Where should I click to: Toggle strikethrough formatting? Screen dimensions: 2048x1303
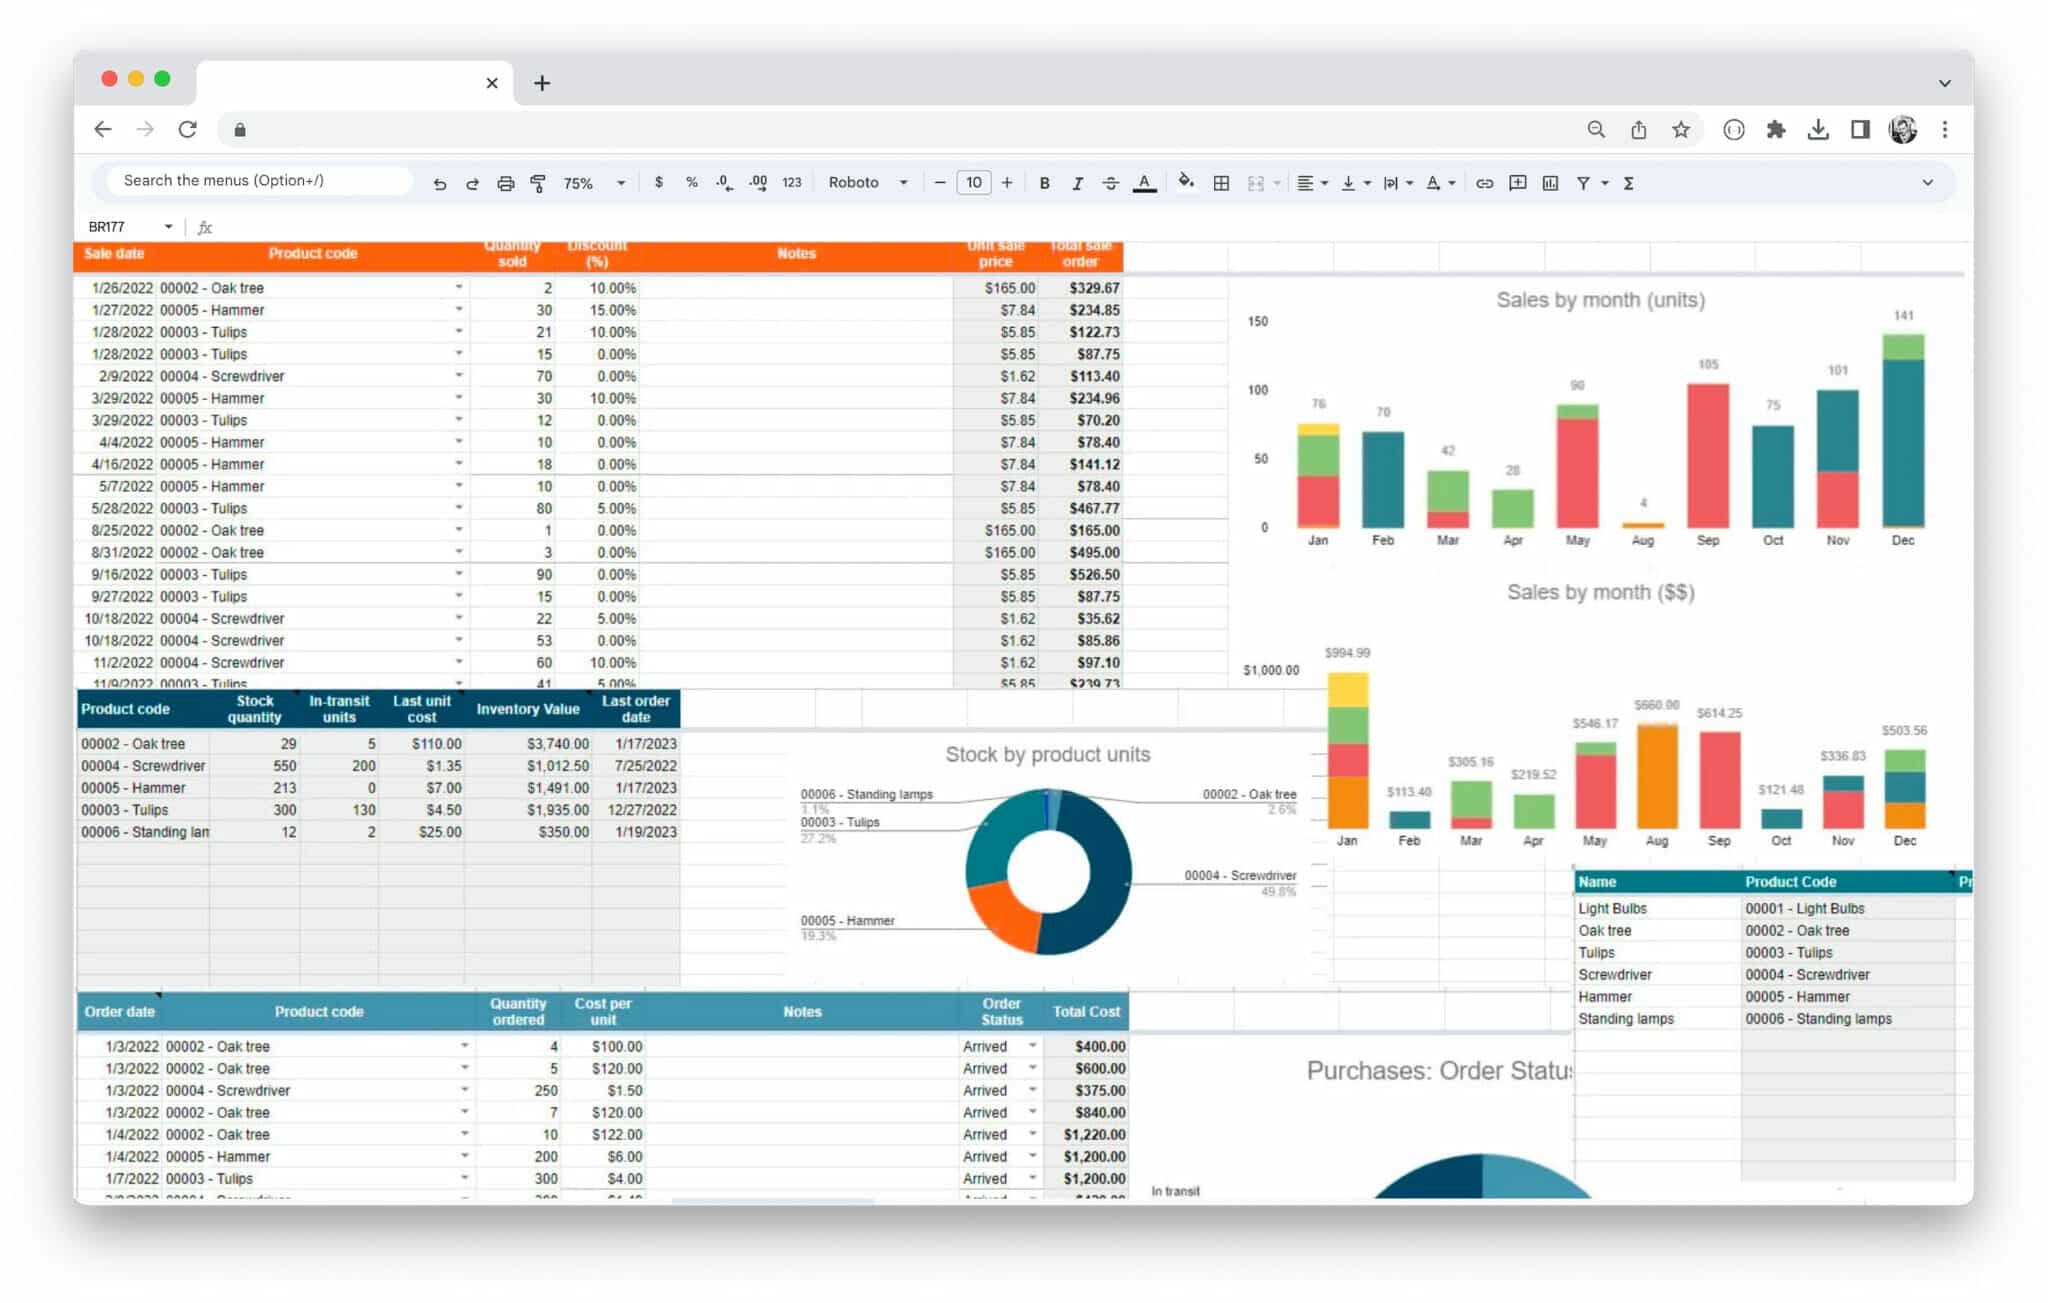(x=1111, y=183)
